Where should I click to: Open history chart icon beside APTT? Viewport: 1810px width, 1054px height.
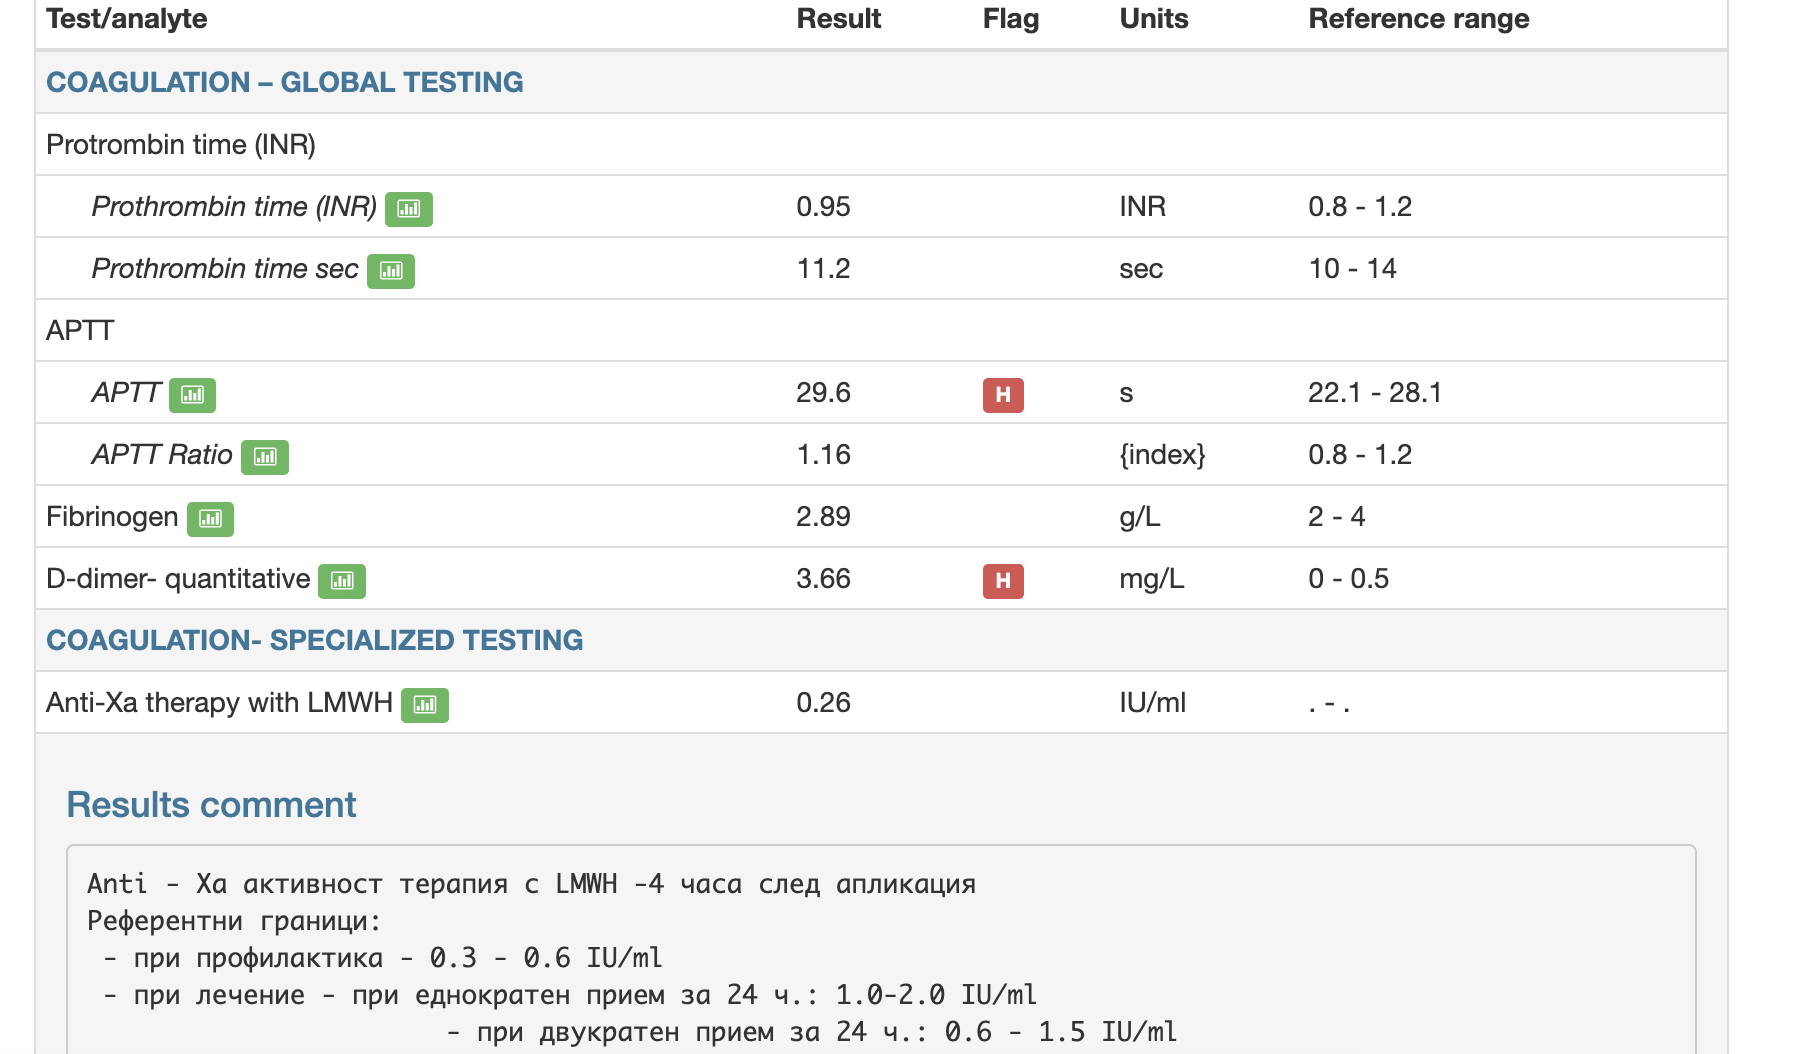coord(192,395)
